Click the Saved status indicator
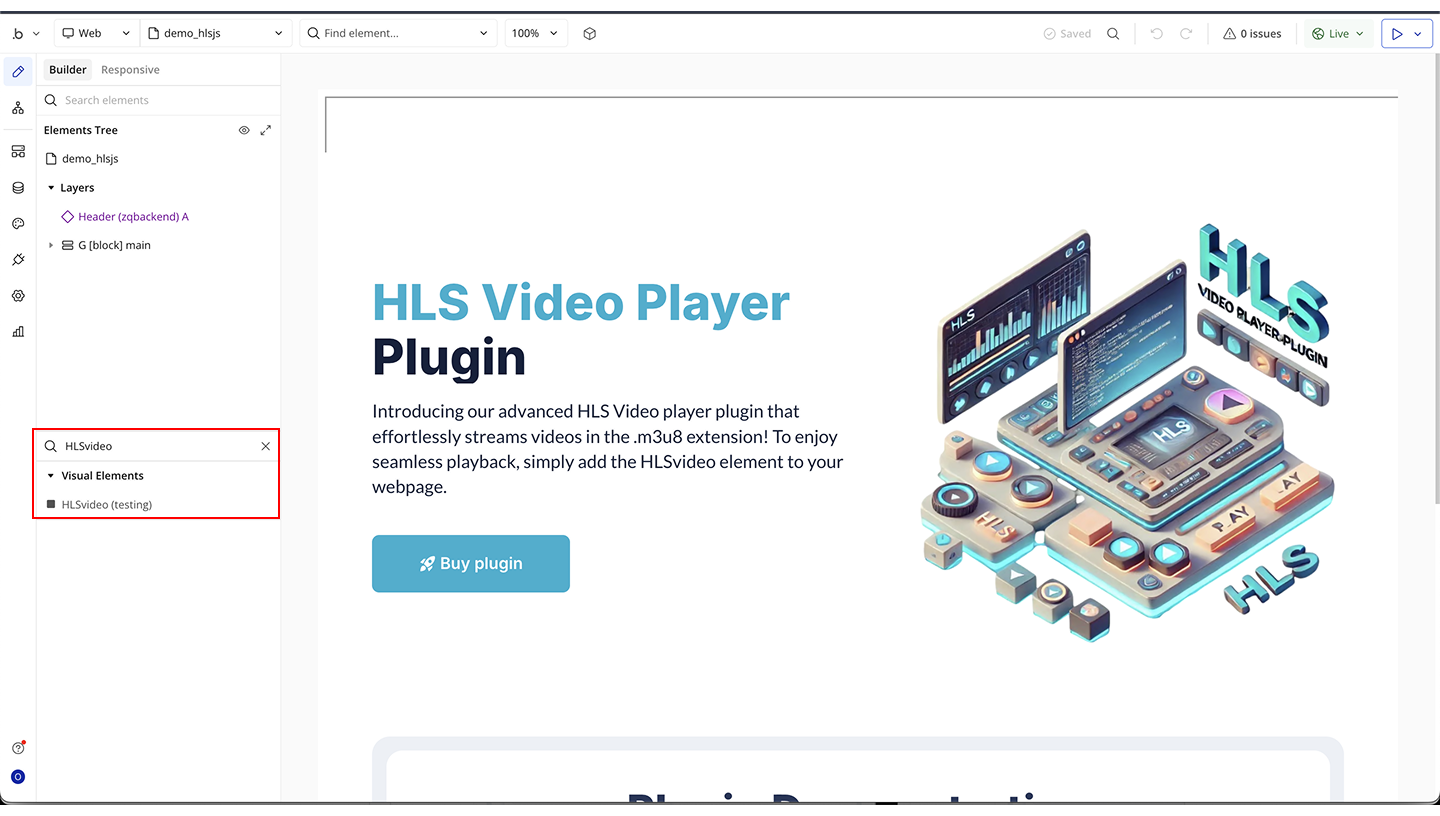The height and width of the screenshot is (816, 1440). coord(1067,33)
